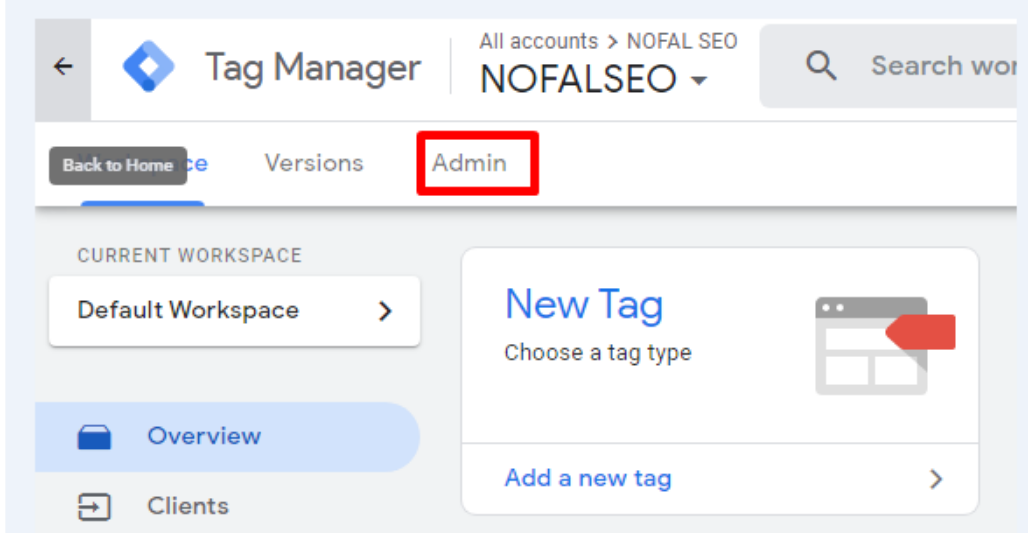Click the Add a new tag link
This screenshot has width=1028, height=533.
(x=588, y=479)
